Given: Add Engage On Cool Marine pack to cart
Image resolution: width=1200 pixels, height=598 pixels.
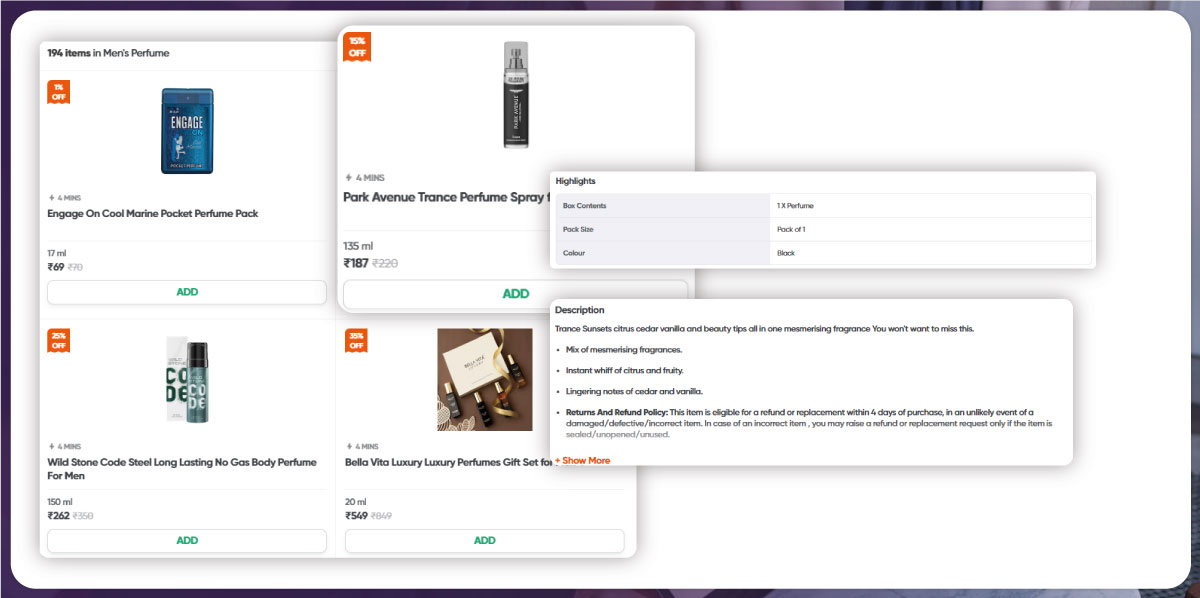Looking at the screenshot, I should (187, 292).
